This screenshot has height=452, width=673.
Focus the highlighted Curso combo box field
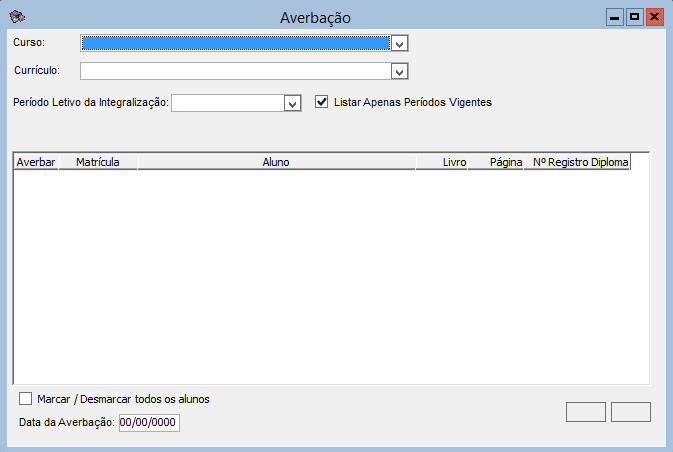point(235,44)
